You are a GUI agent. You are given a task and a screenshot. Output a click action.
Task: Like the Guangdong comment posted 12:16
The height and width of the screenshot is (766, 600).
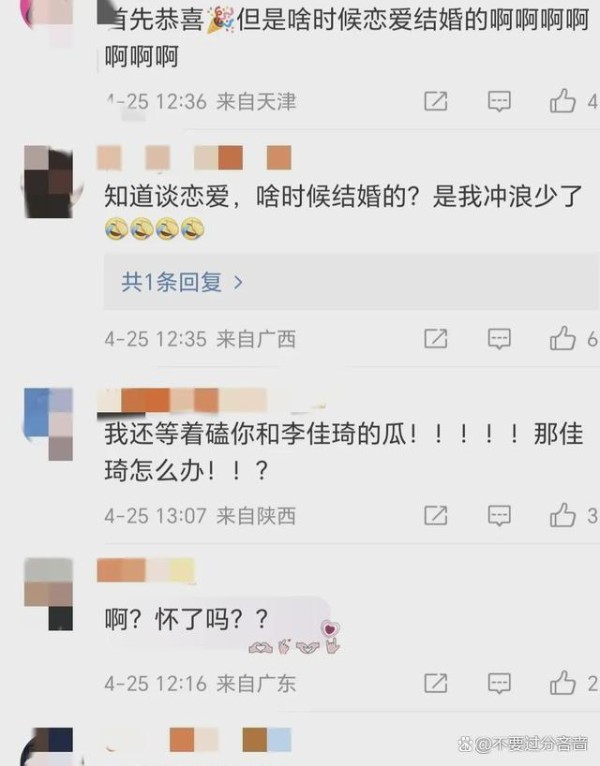pos(562,682)
